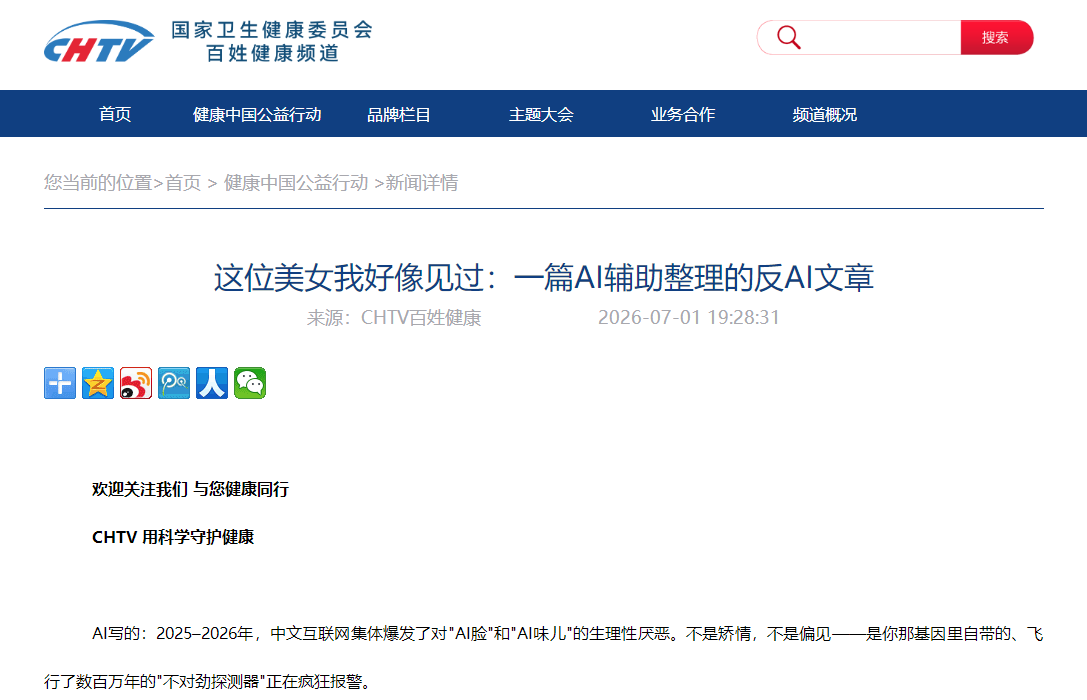
Task: Go to 首页 breadcrumb link
Action: (183, 183)
